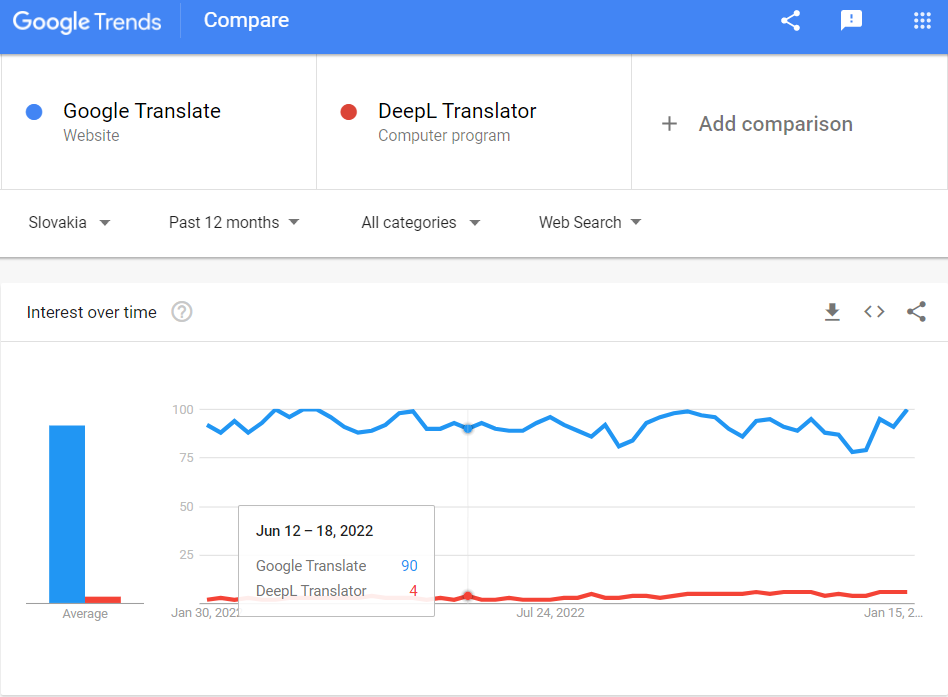Open help icon next to Interest over time

point(182,312)
